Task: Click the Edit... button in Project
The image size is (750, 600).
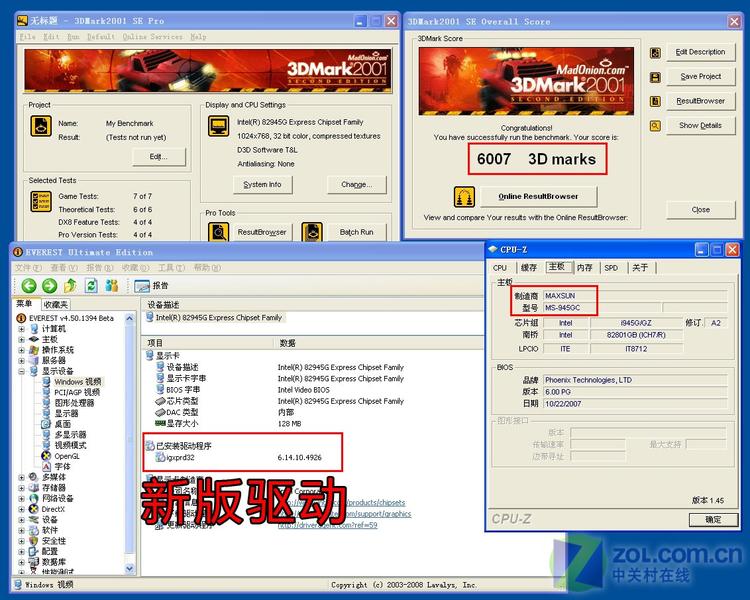Action: (x=159, y=157)
